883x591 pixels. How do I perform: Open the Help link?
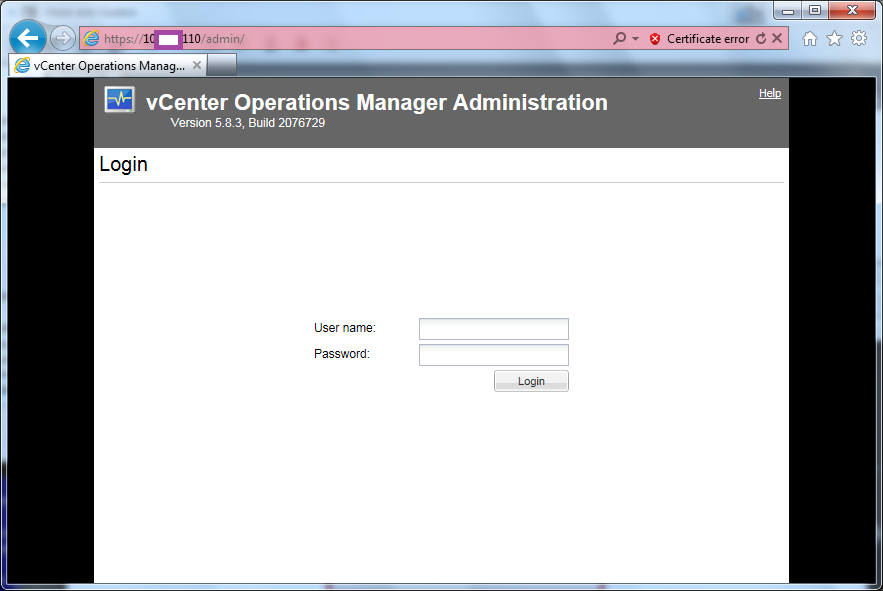click(x=770, y=94)
